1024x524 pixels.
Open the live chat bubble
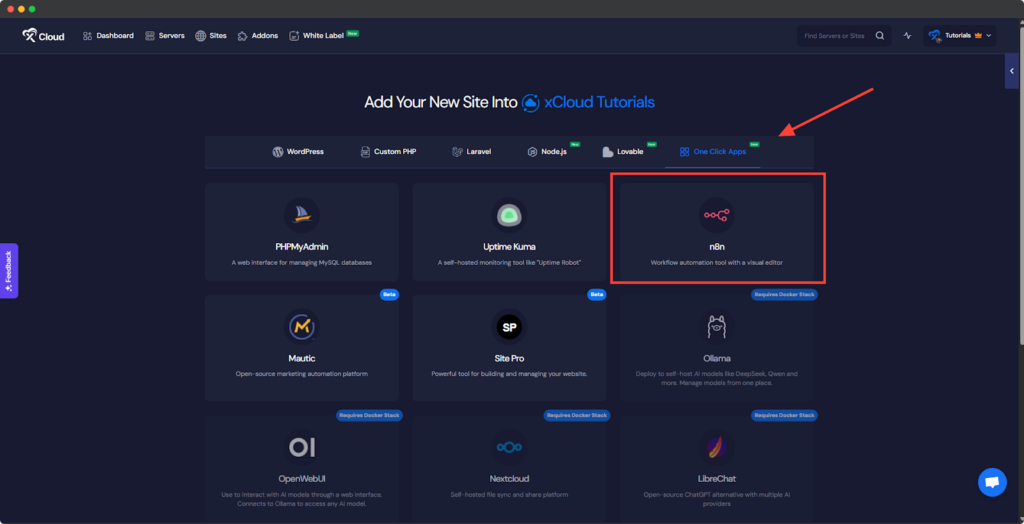point(992,482)
